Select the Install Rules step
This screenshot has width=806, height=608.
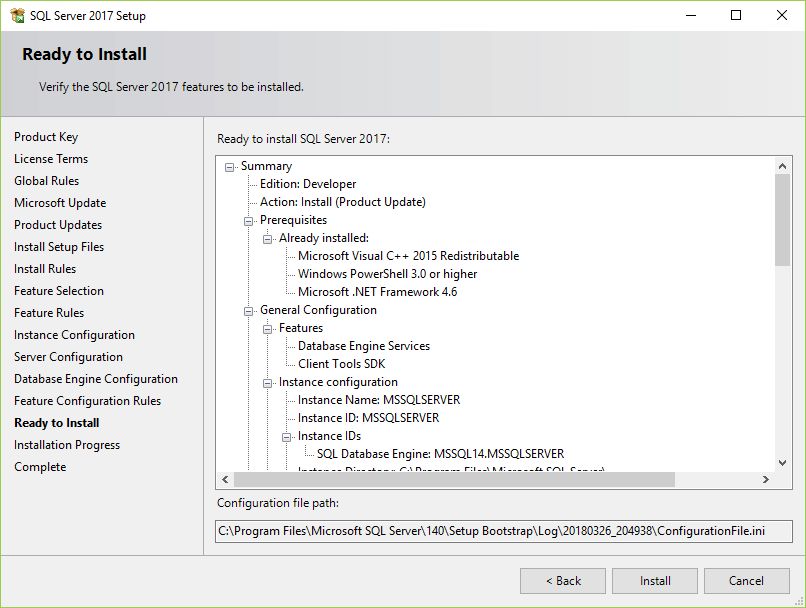[x=45, y=269]
